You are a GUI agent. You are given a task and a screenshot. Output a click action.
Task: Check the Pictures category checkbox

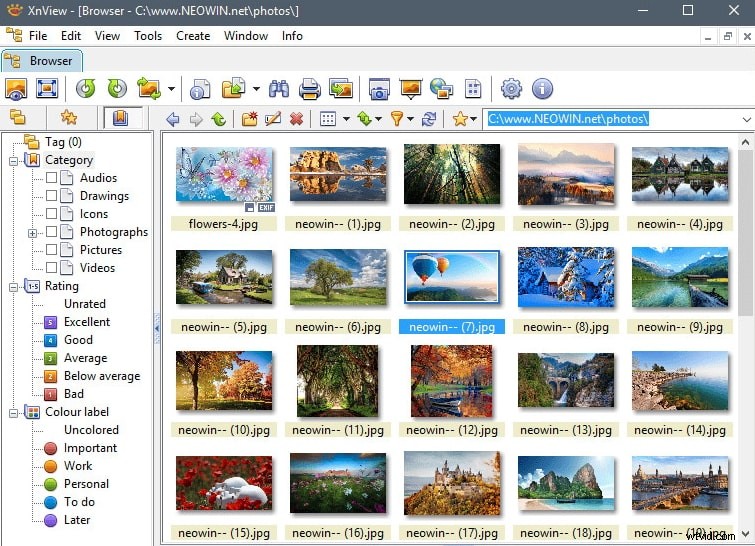tap(52, 249)
